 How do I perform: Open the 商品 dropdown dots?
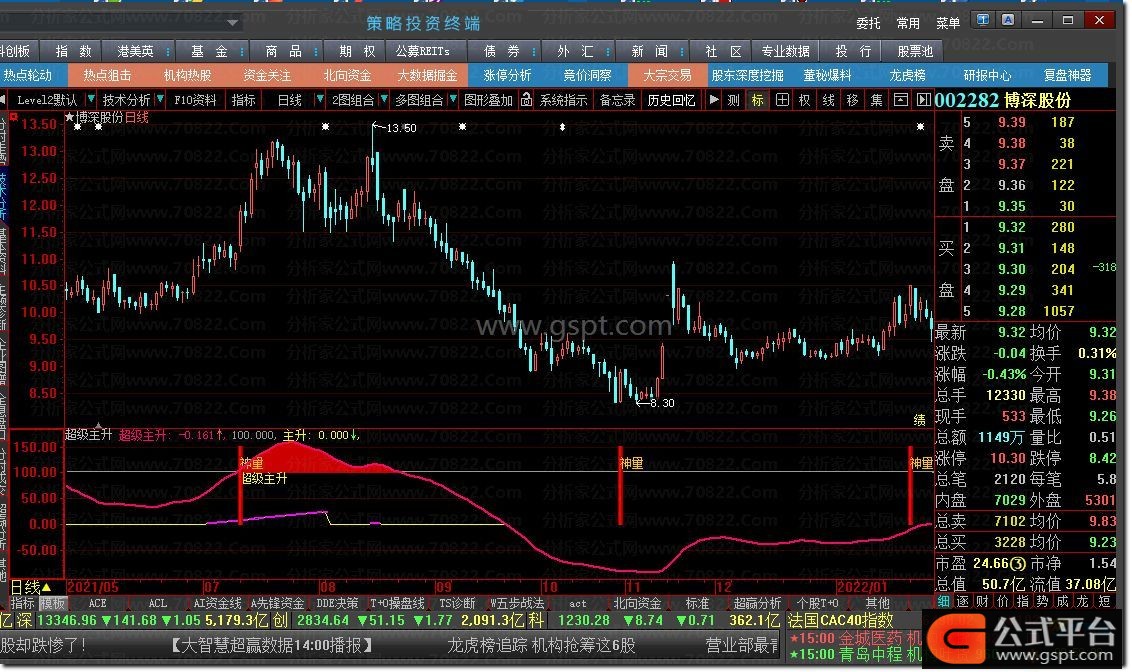tap(316, 51)
